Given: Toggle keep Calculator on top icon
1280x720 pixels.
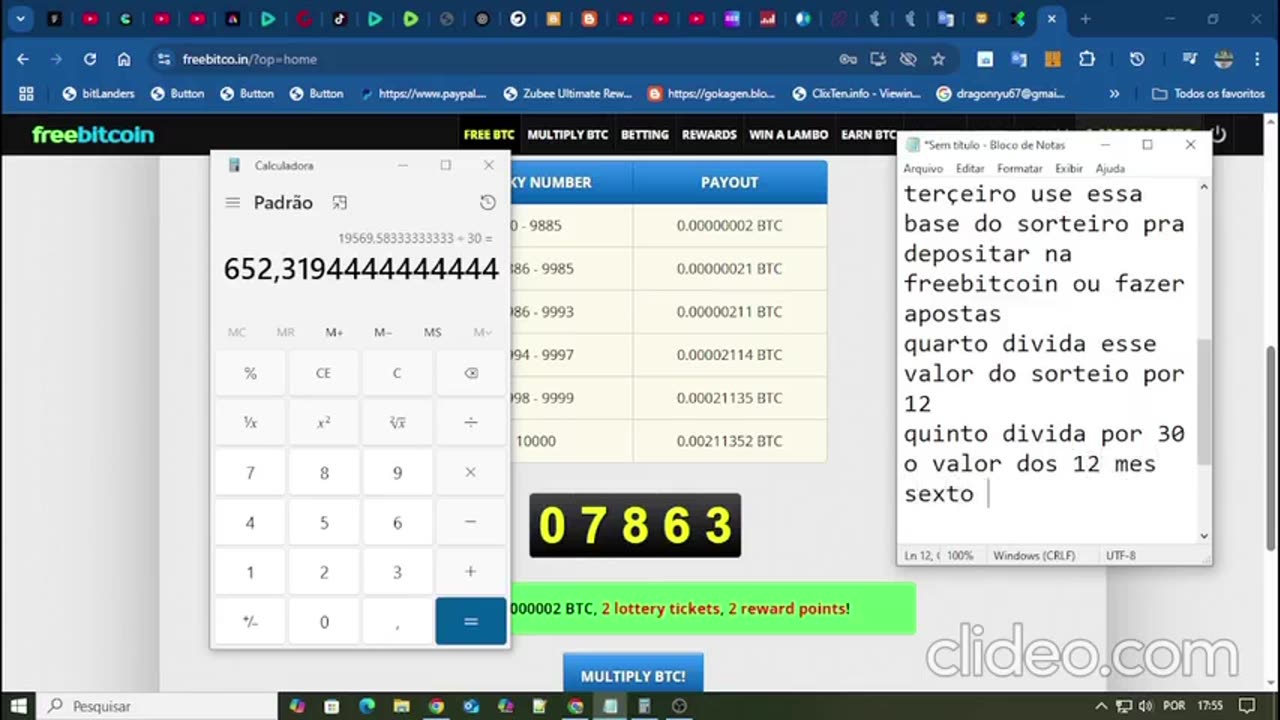Looking at the screenshot, I should (x=339, y=202).
